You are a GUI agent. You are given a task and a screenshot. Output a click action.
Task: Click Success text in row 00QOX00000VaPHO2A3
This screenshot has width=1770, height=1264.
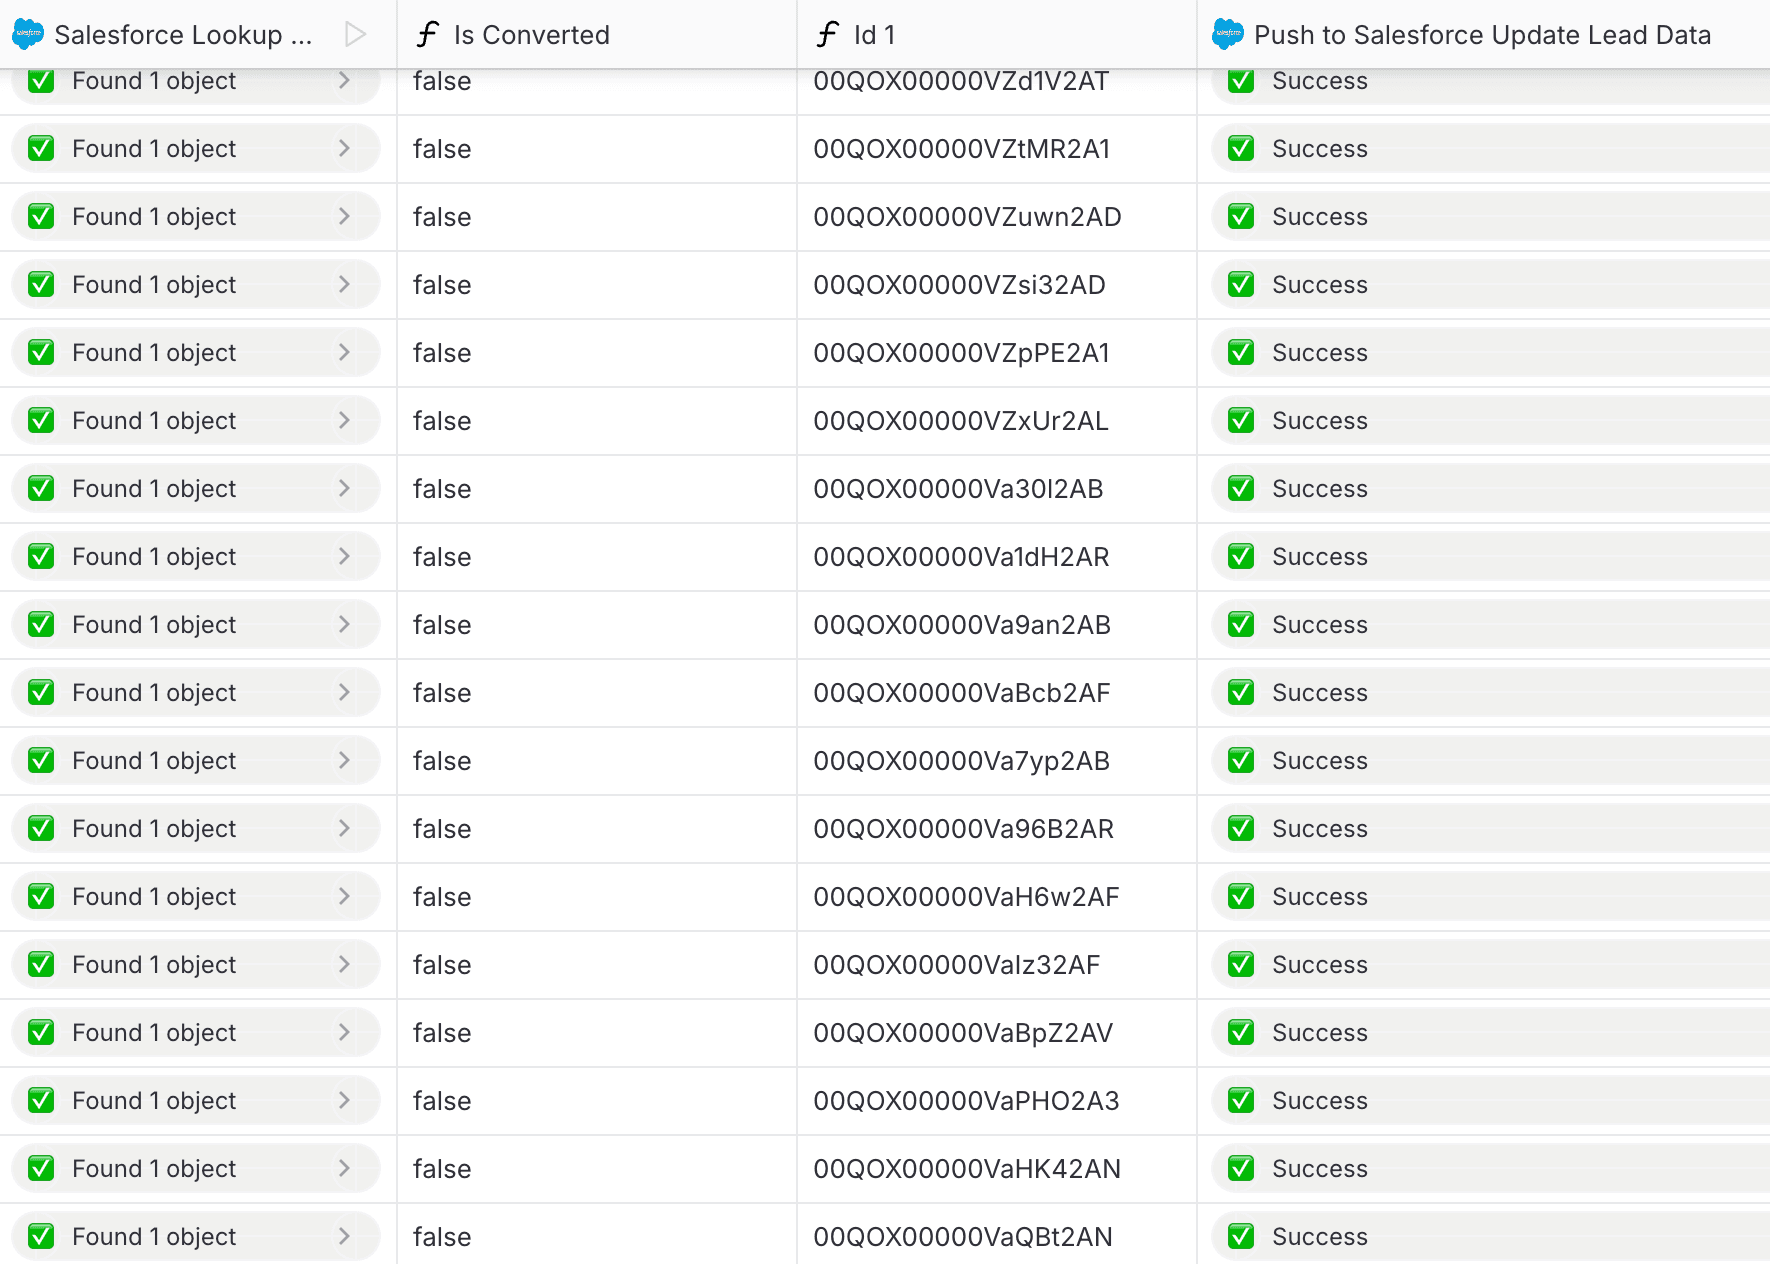1319,1101
